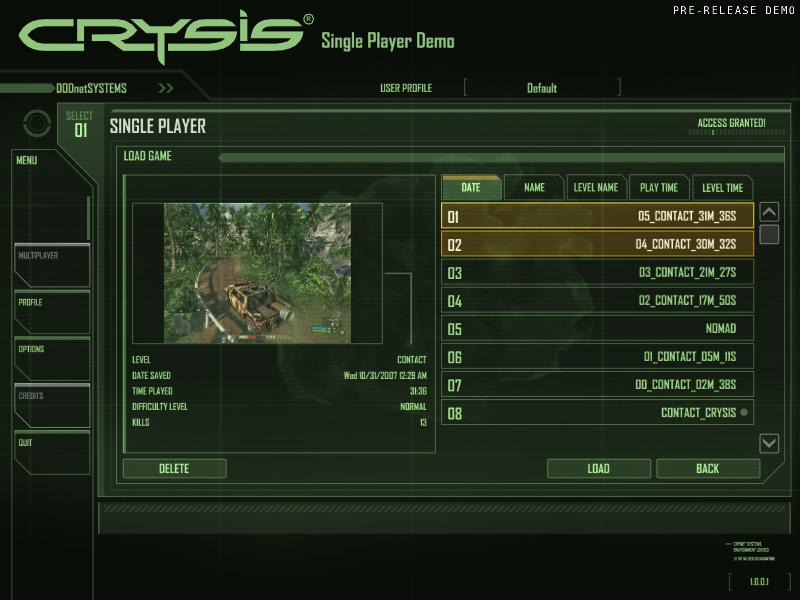
Task: Click the Crysis logo
Action: (x=166, y=36)
